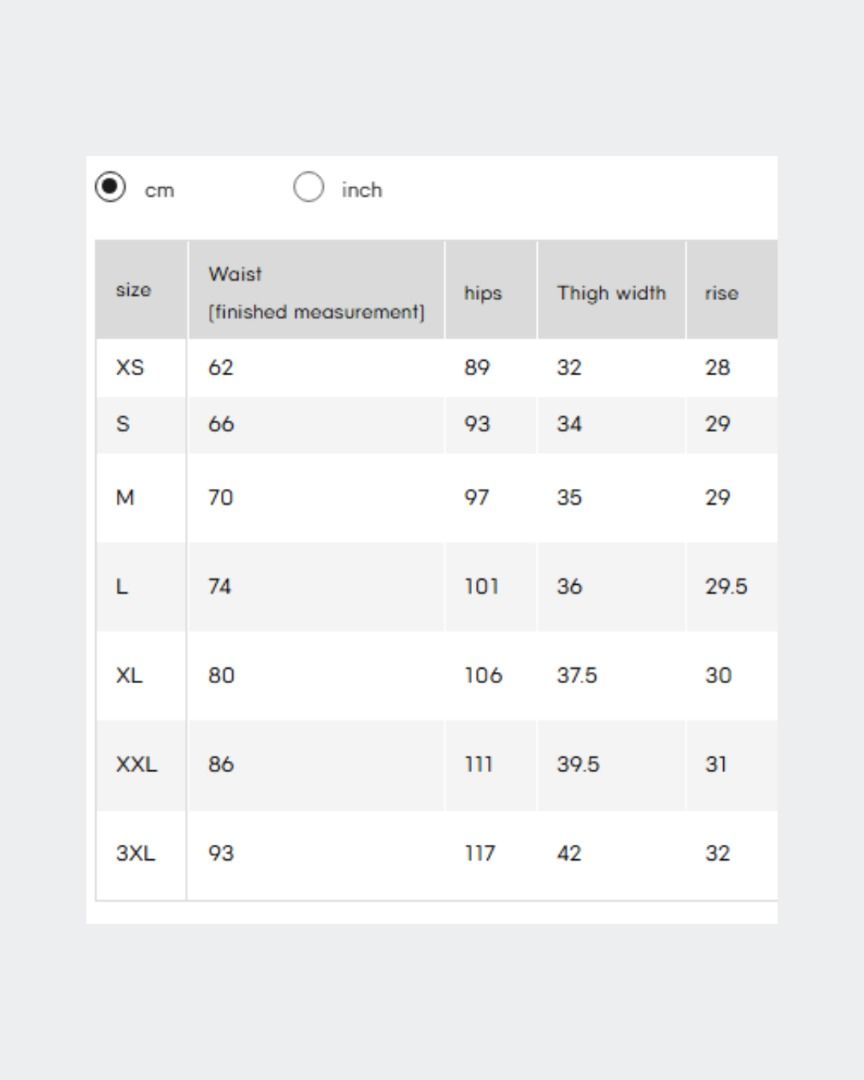Select the 3XL size row label
This screenshot has height=1080, width=864.
pyautogui.click(x=135, y=853)
